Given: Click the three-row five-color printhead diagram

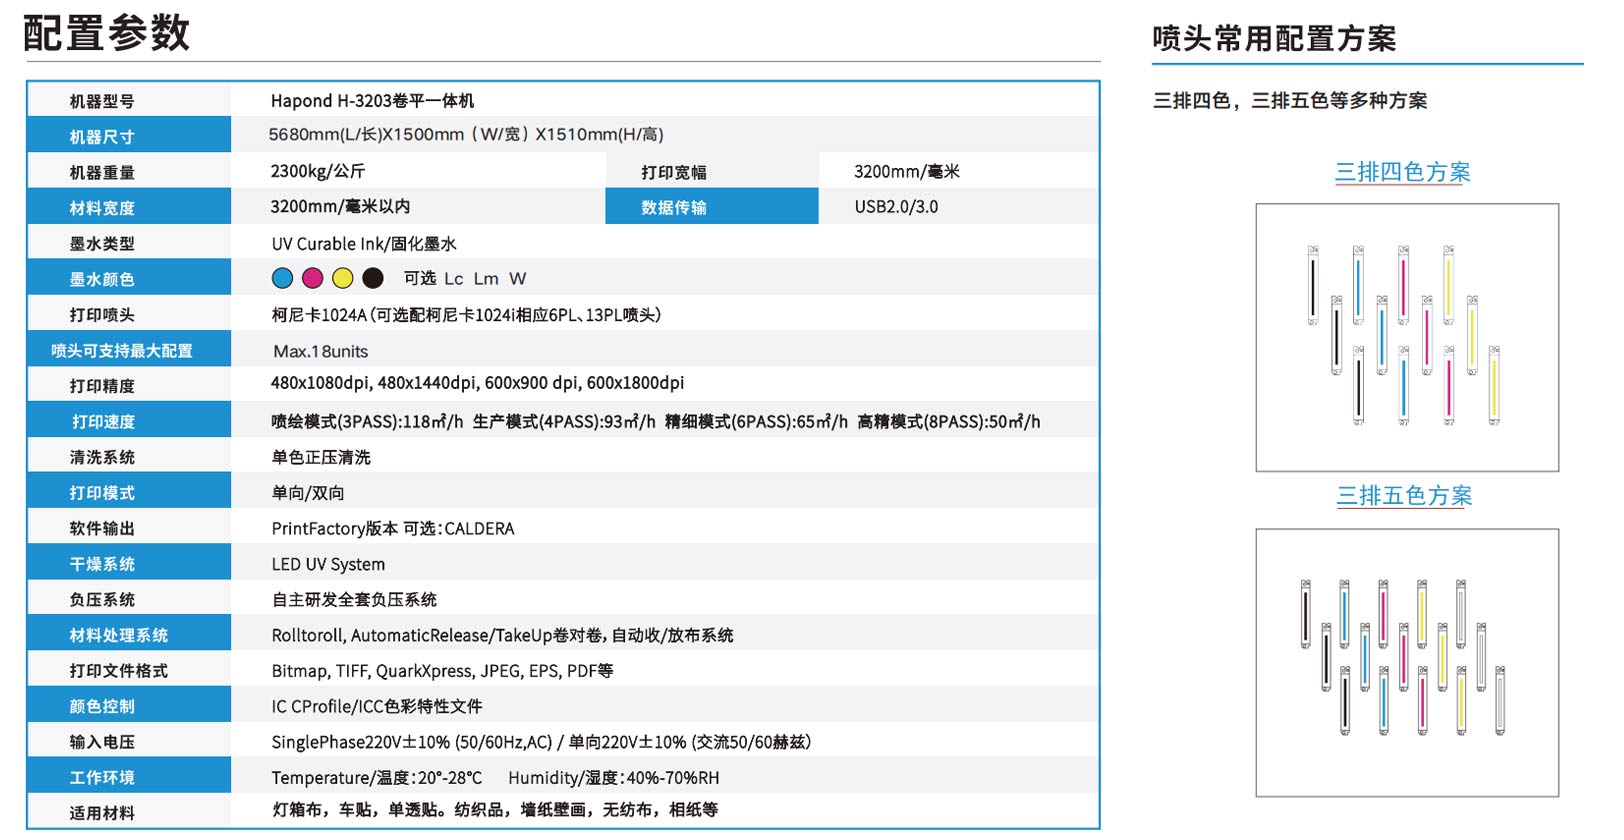Looking at the screenshot, I should pyautogui.click(x=1406, y=662).
